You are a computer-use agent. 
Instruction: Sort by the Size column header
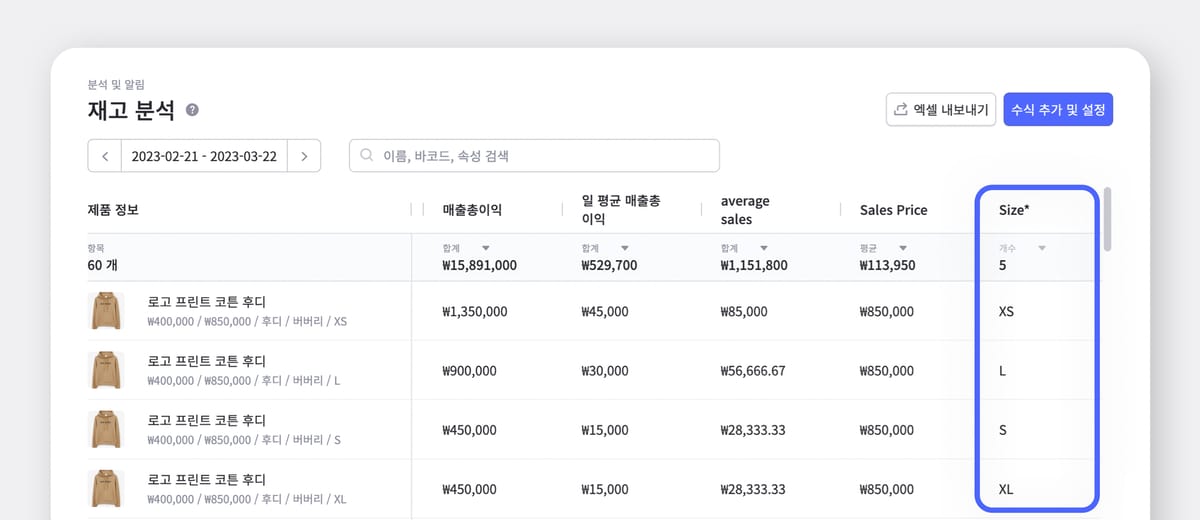[1014, 210]
